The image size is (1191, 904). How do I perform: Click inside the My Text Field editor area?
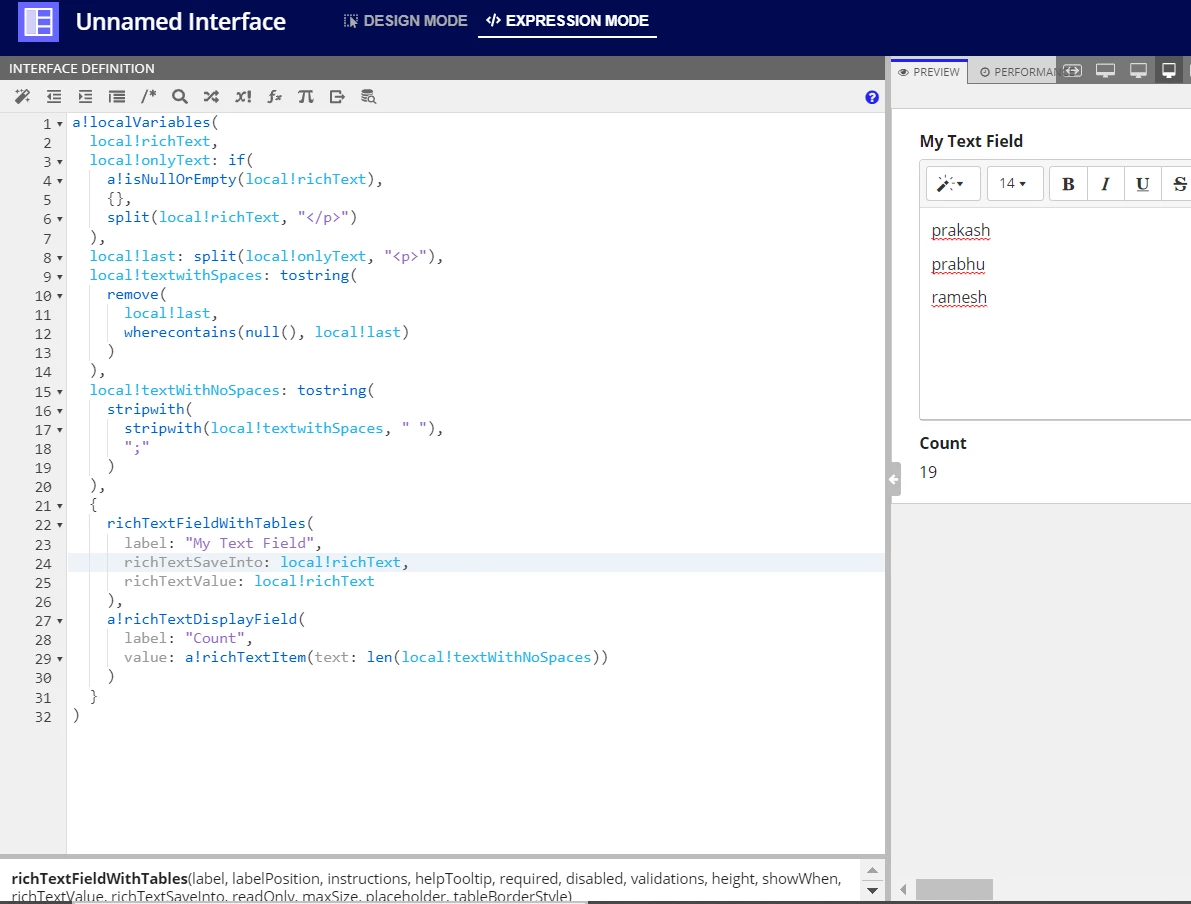pyautogui.click(x=1056, y=313)
